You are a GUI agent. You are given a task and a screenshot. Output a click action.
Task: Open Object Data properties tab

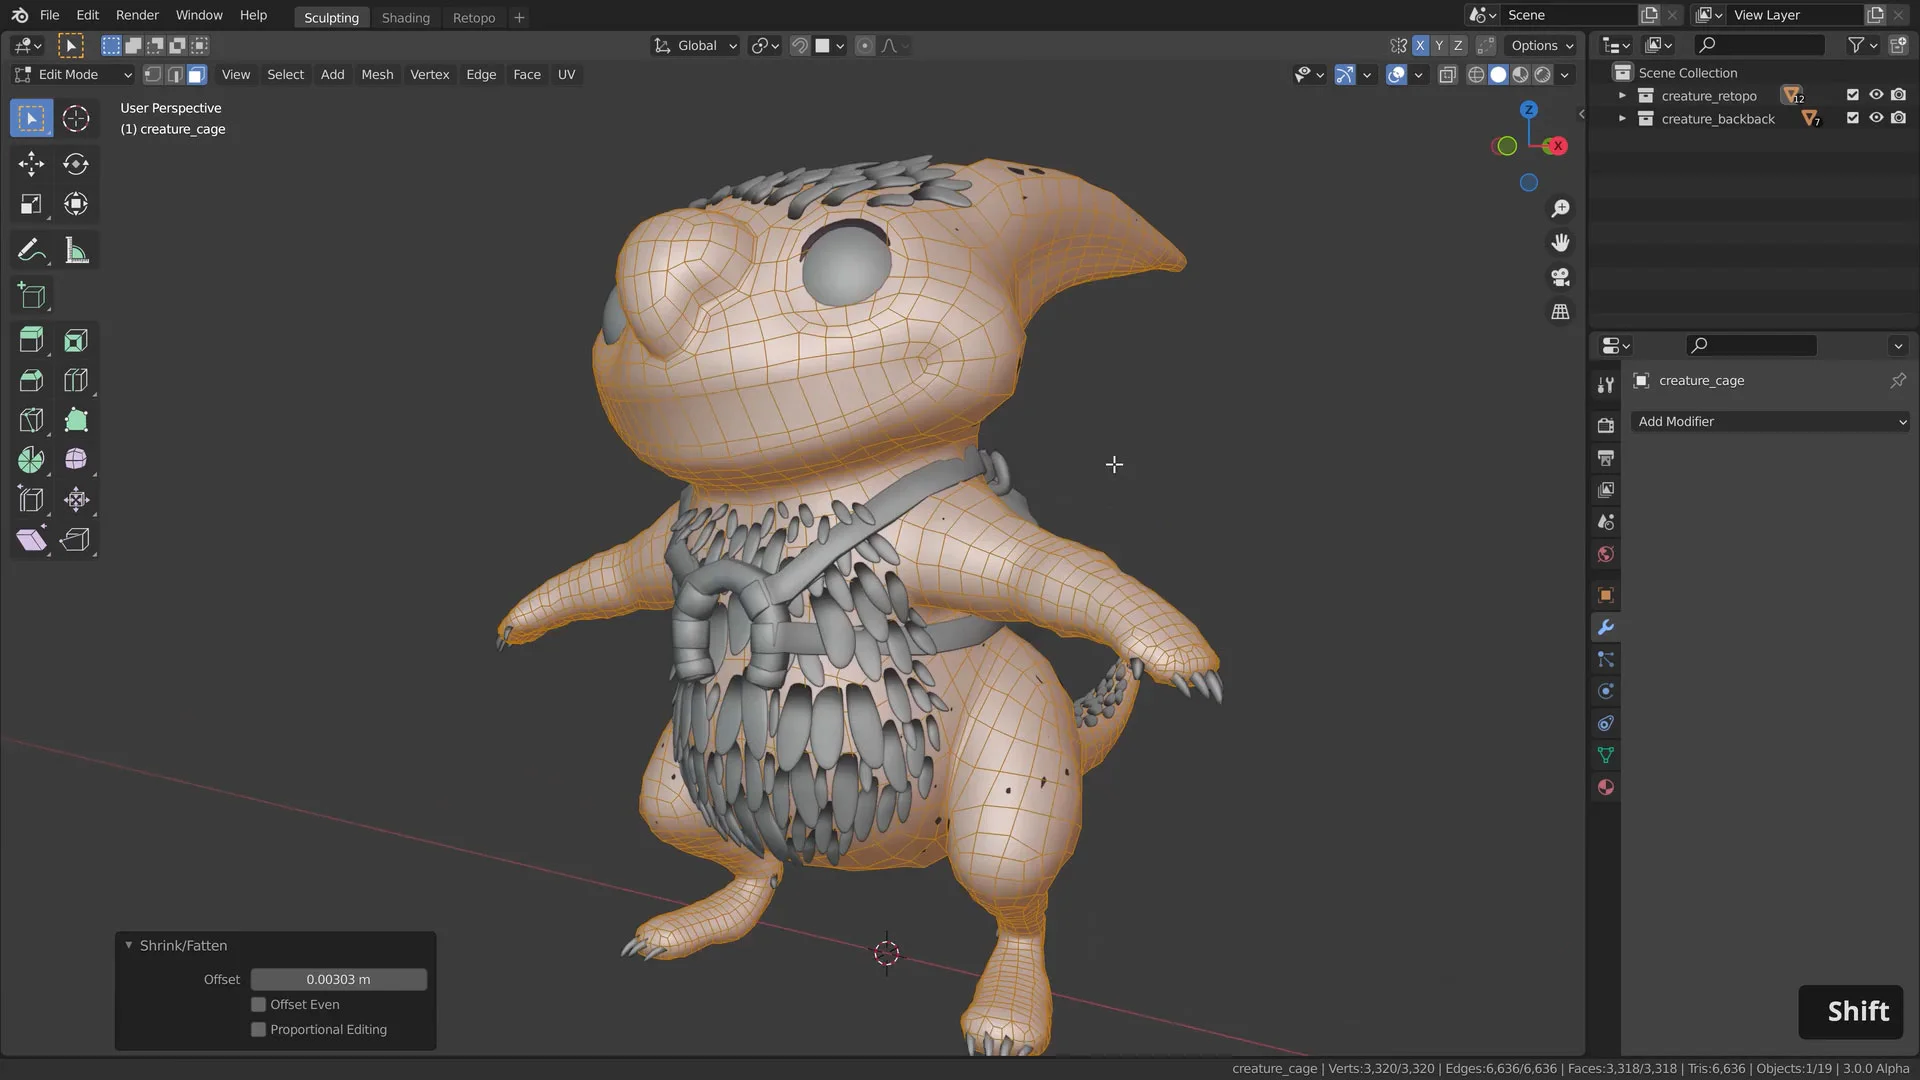coord(1606,755)
